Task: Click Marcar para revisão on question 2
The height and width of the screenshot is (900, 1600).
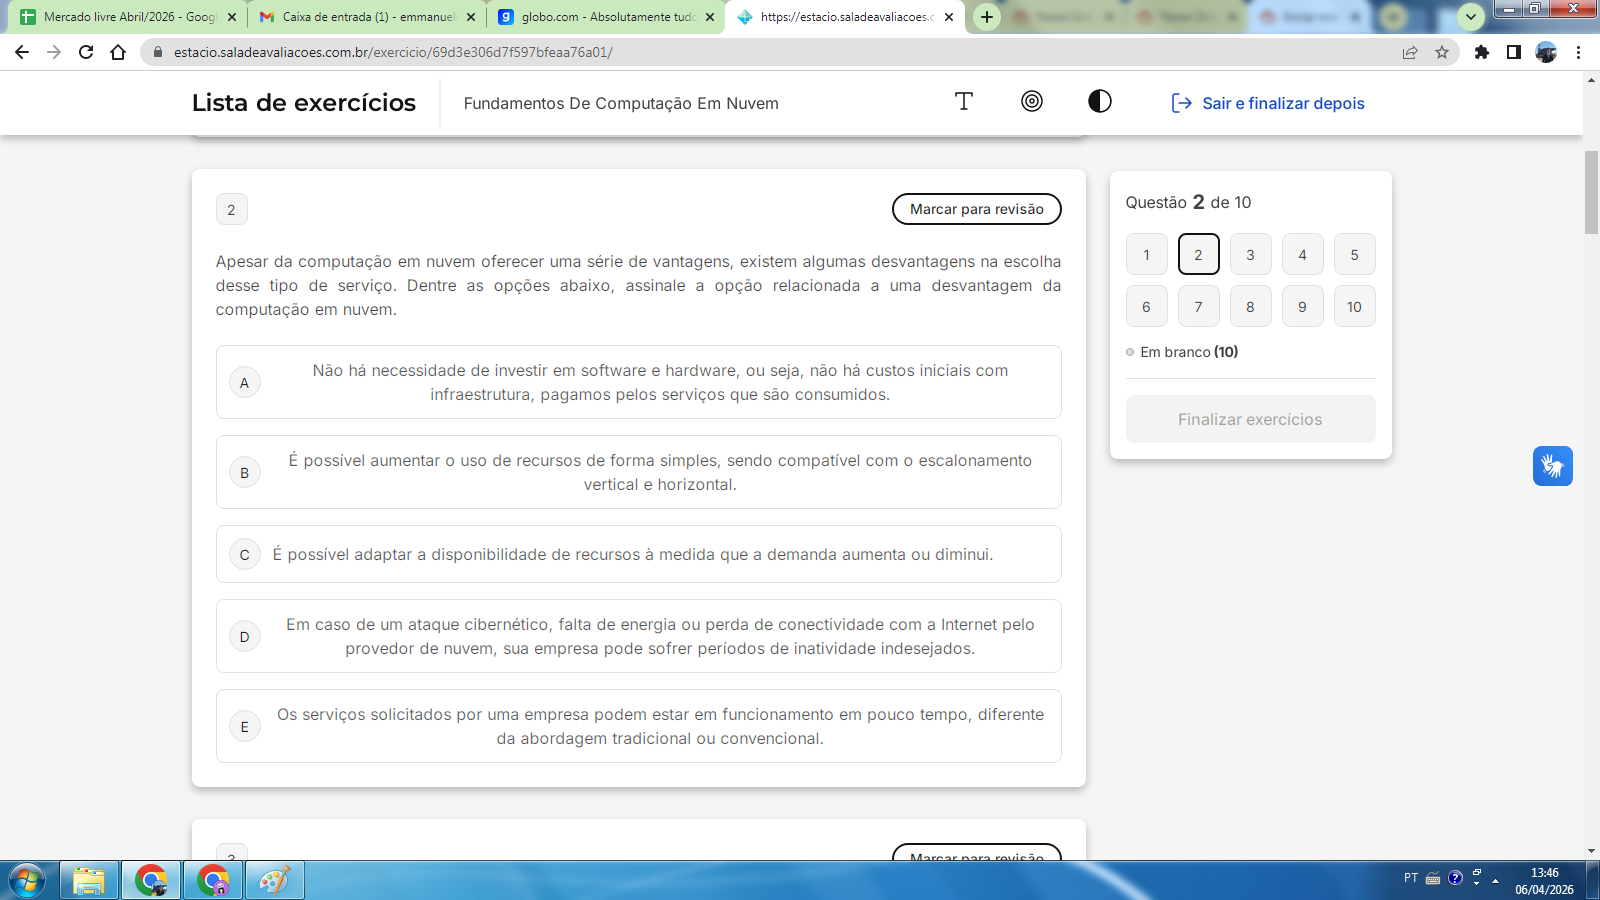Action: [x=976, y=209]
